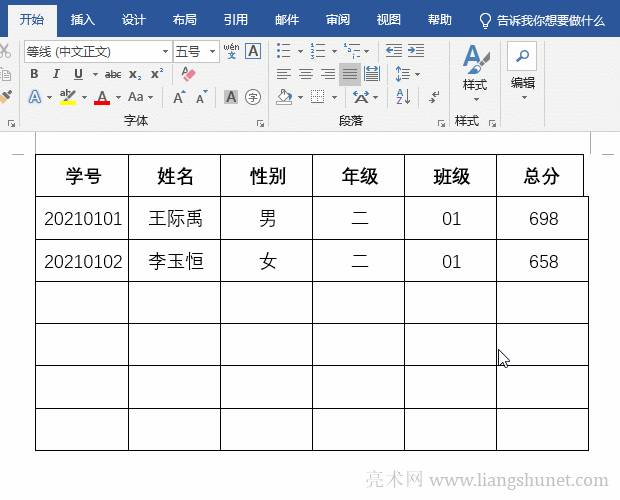The height and width of the screenshot is (500, 620).
Task: Clear all formatting with eraser icon
Action: [x=188, y=74]
